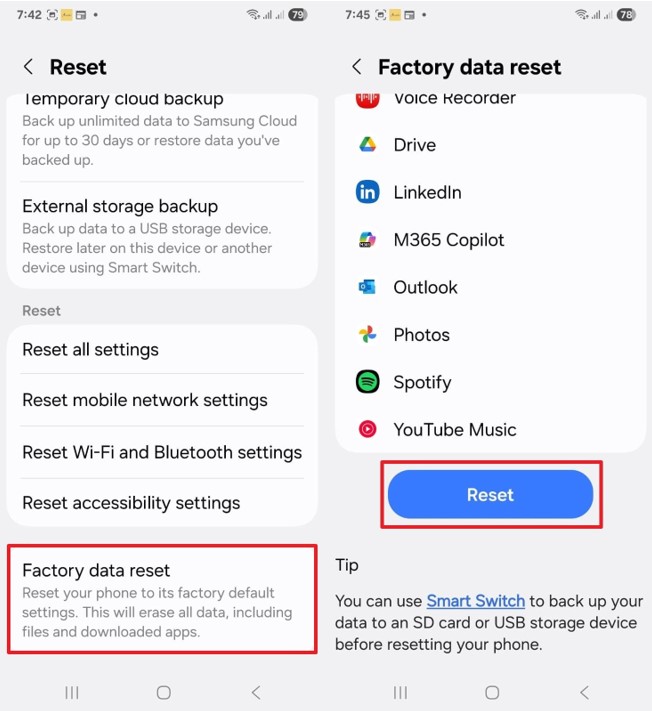Choose Reset mobile network settings

(162, 400)
